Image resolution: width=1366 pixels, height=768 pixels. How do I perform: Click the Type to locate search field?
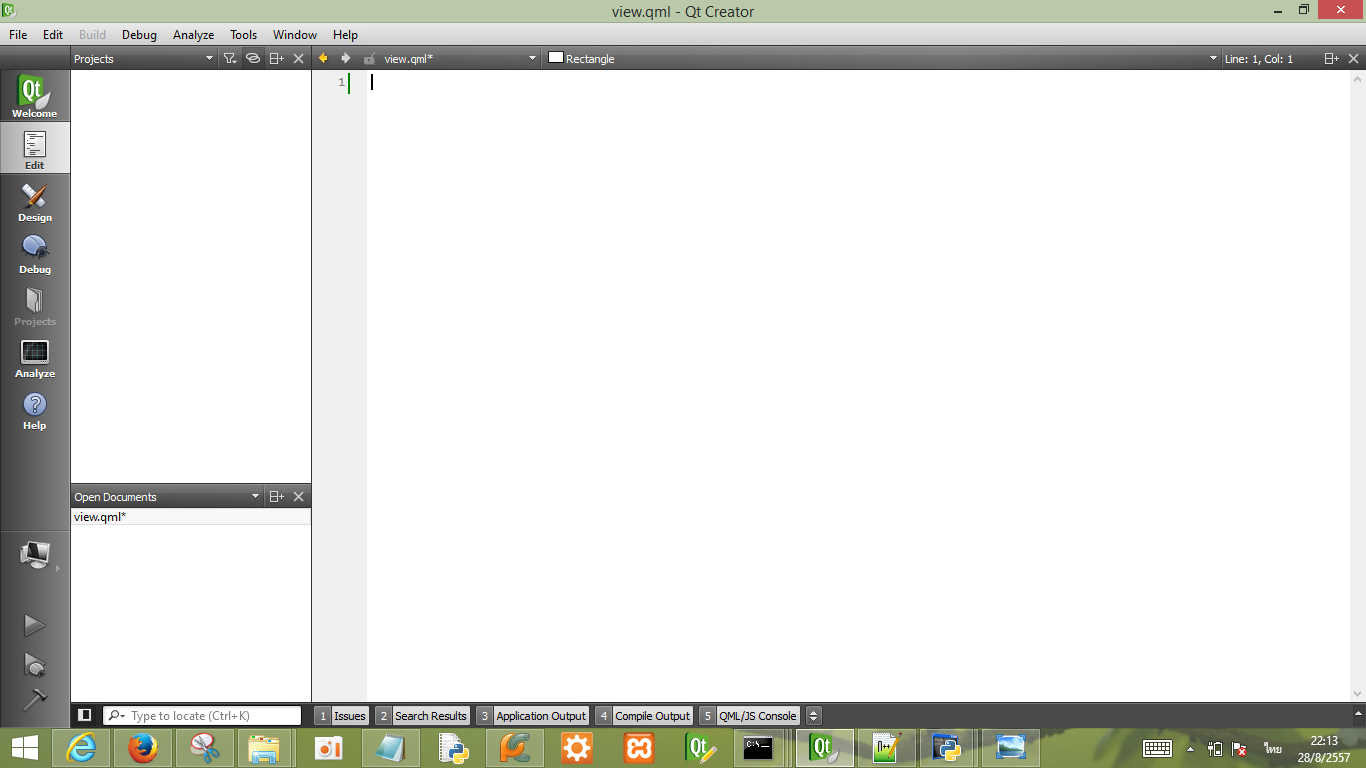point(200,715)
